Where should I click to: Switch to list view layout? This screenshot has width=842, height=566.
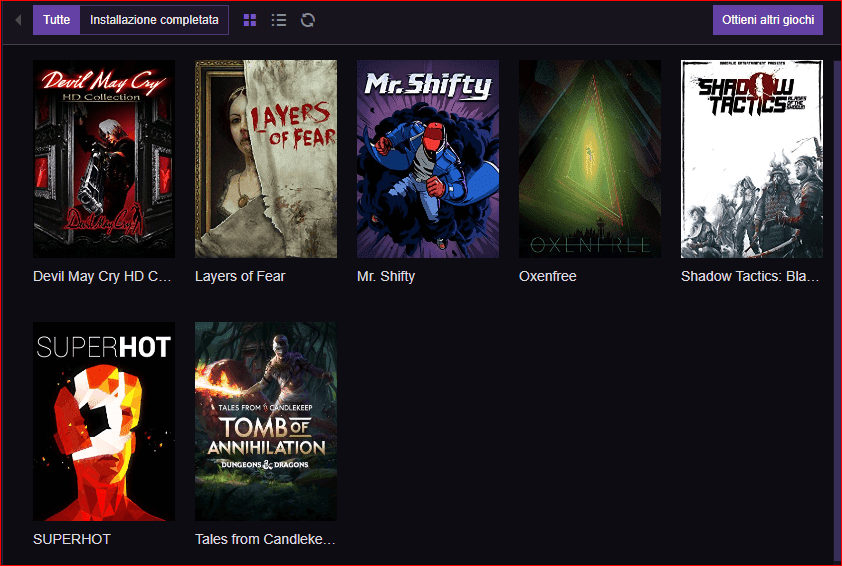(x=279, y=20)
